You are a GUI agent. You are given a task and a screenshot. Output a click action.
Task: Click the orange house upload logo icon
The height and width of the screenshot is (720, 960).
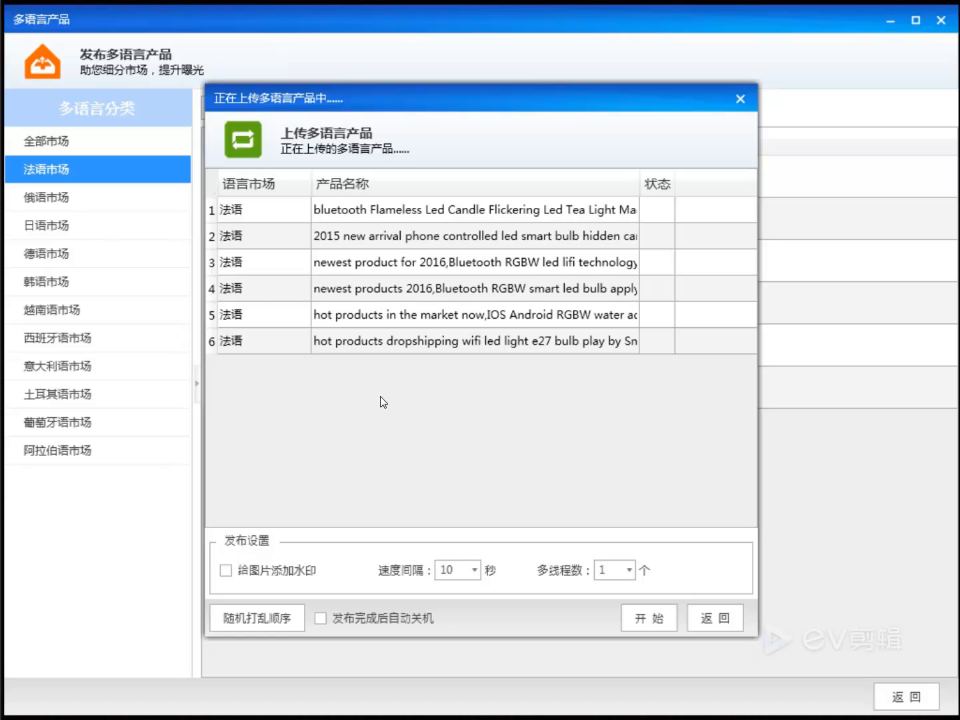(x=42, y=62)
